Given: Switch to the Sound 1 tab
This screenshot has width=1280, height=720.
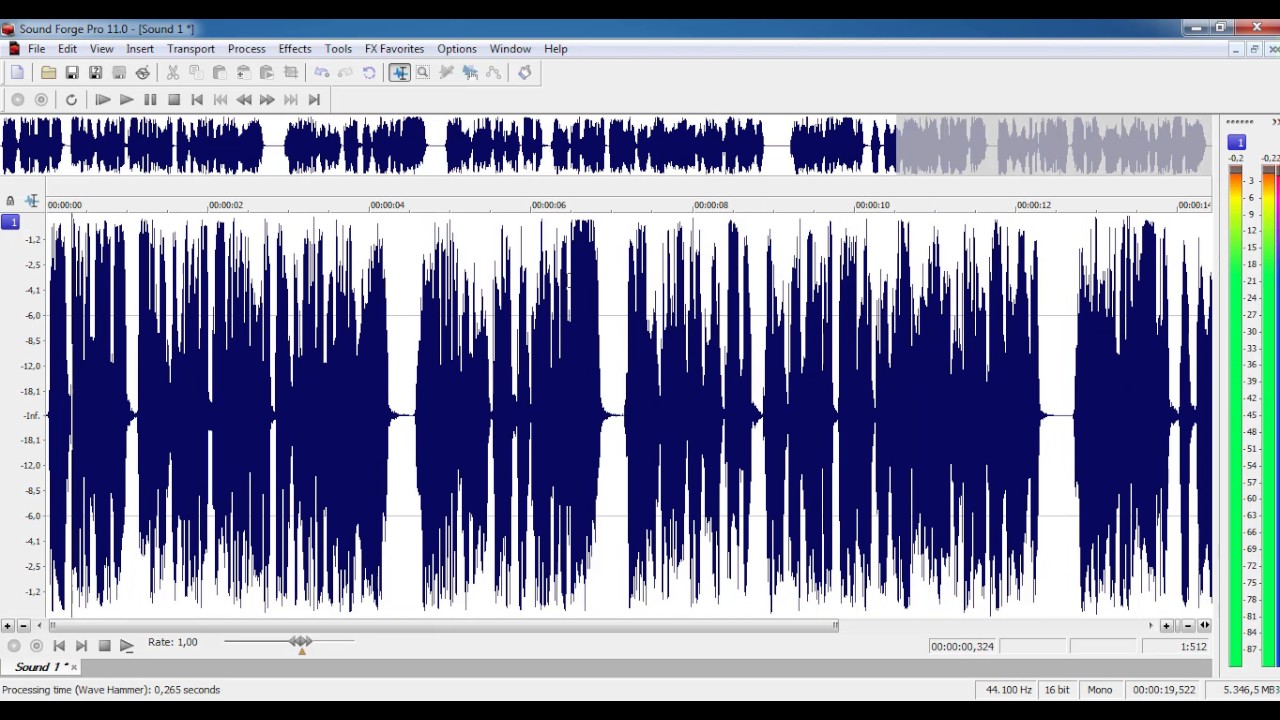Looking at the screenshot, I should pyautogui.click(x=39, y=667).
